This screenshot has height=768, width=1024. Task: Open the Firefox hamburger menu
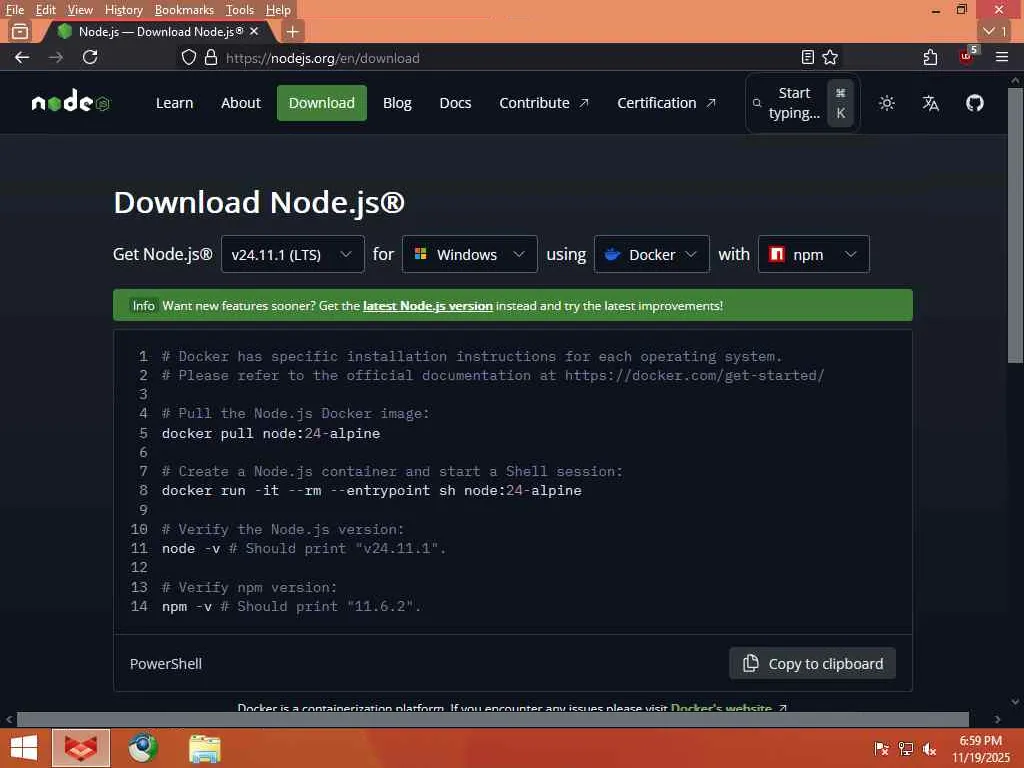coord(1002,57)
